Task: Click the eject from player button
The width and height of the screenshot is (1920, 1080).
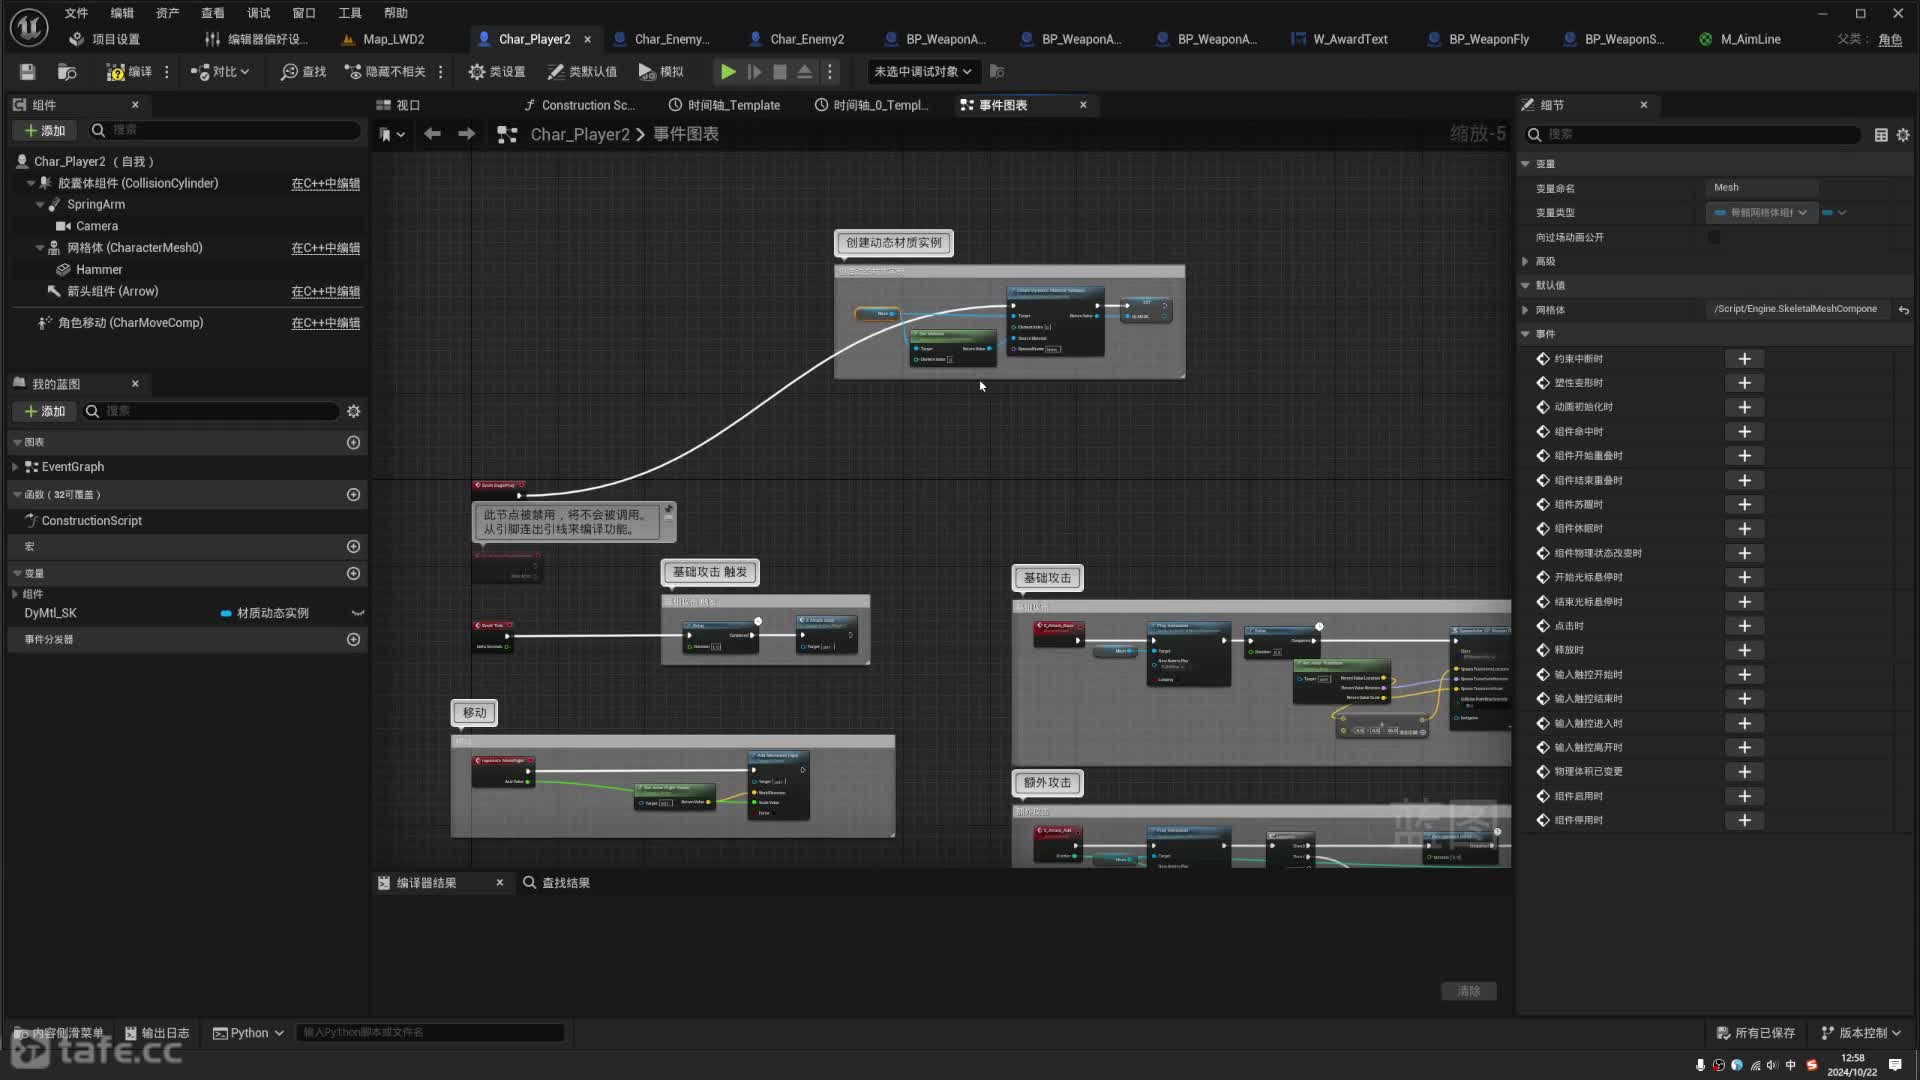Action: coord(804,71)
